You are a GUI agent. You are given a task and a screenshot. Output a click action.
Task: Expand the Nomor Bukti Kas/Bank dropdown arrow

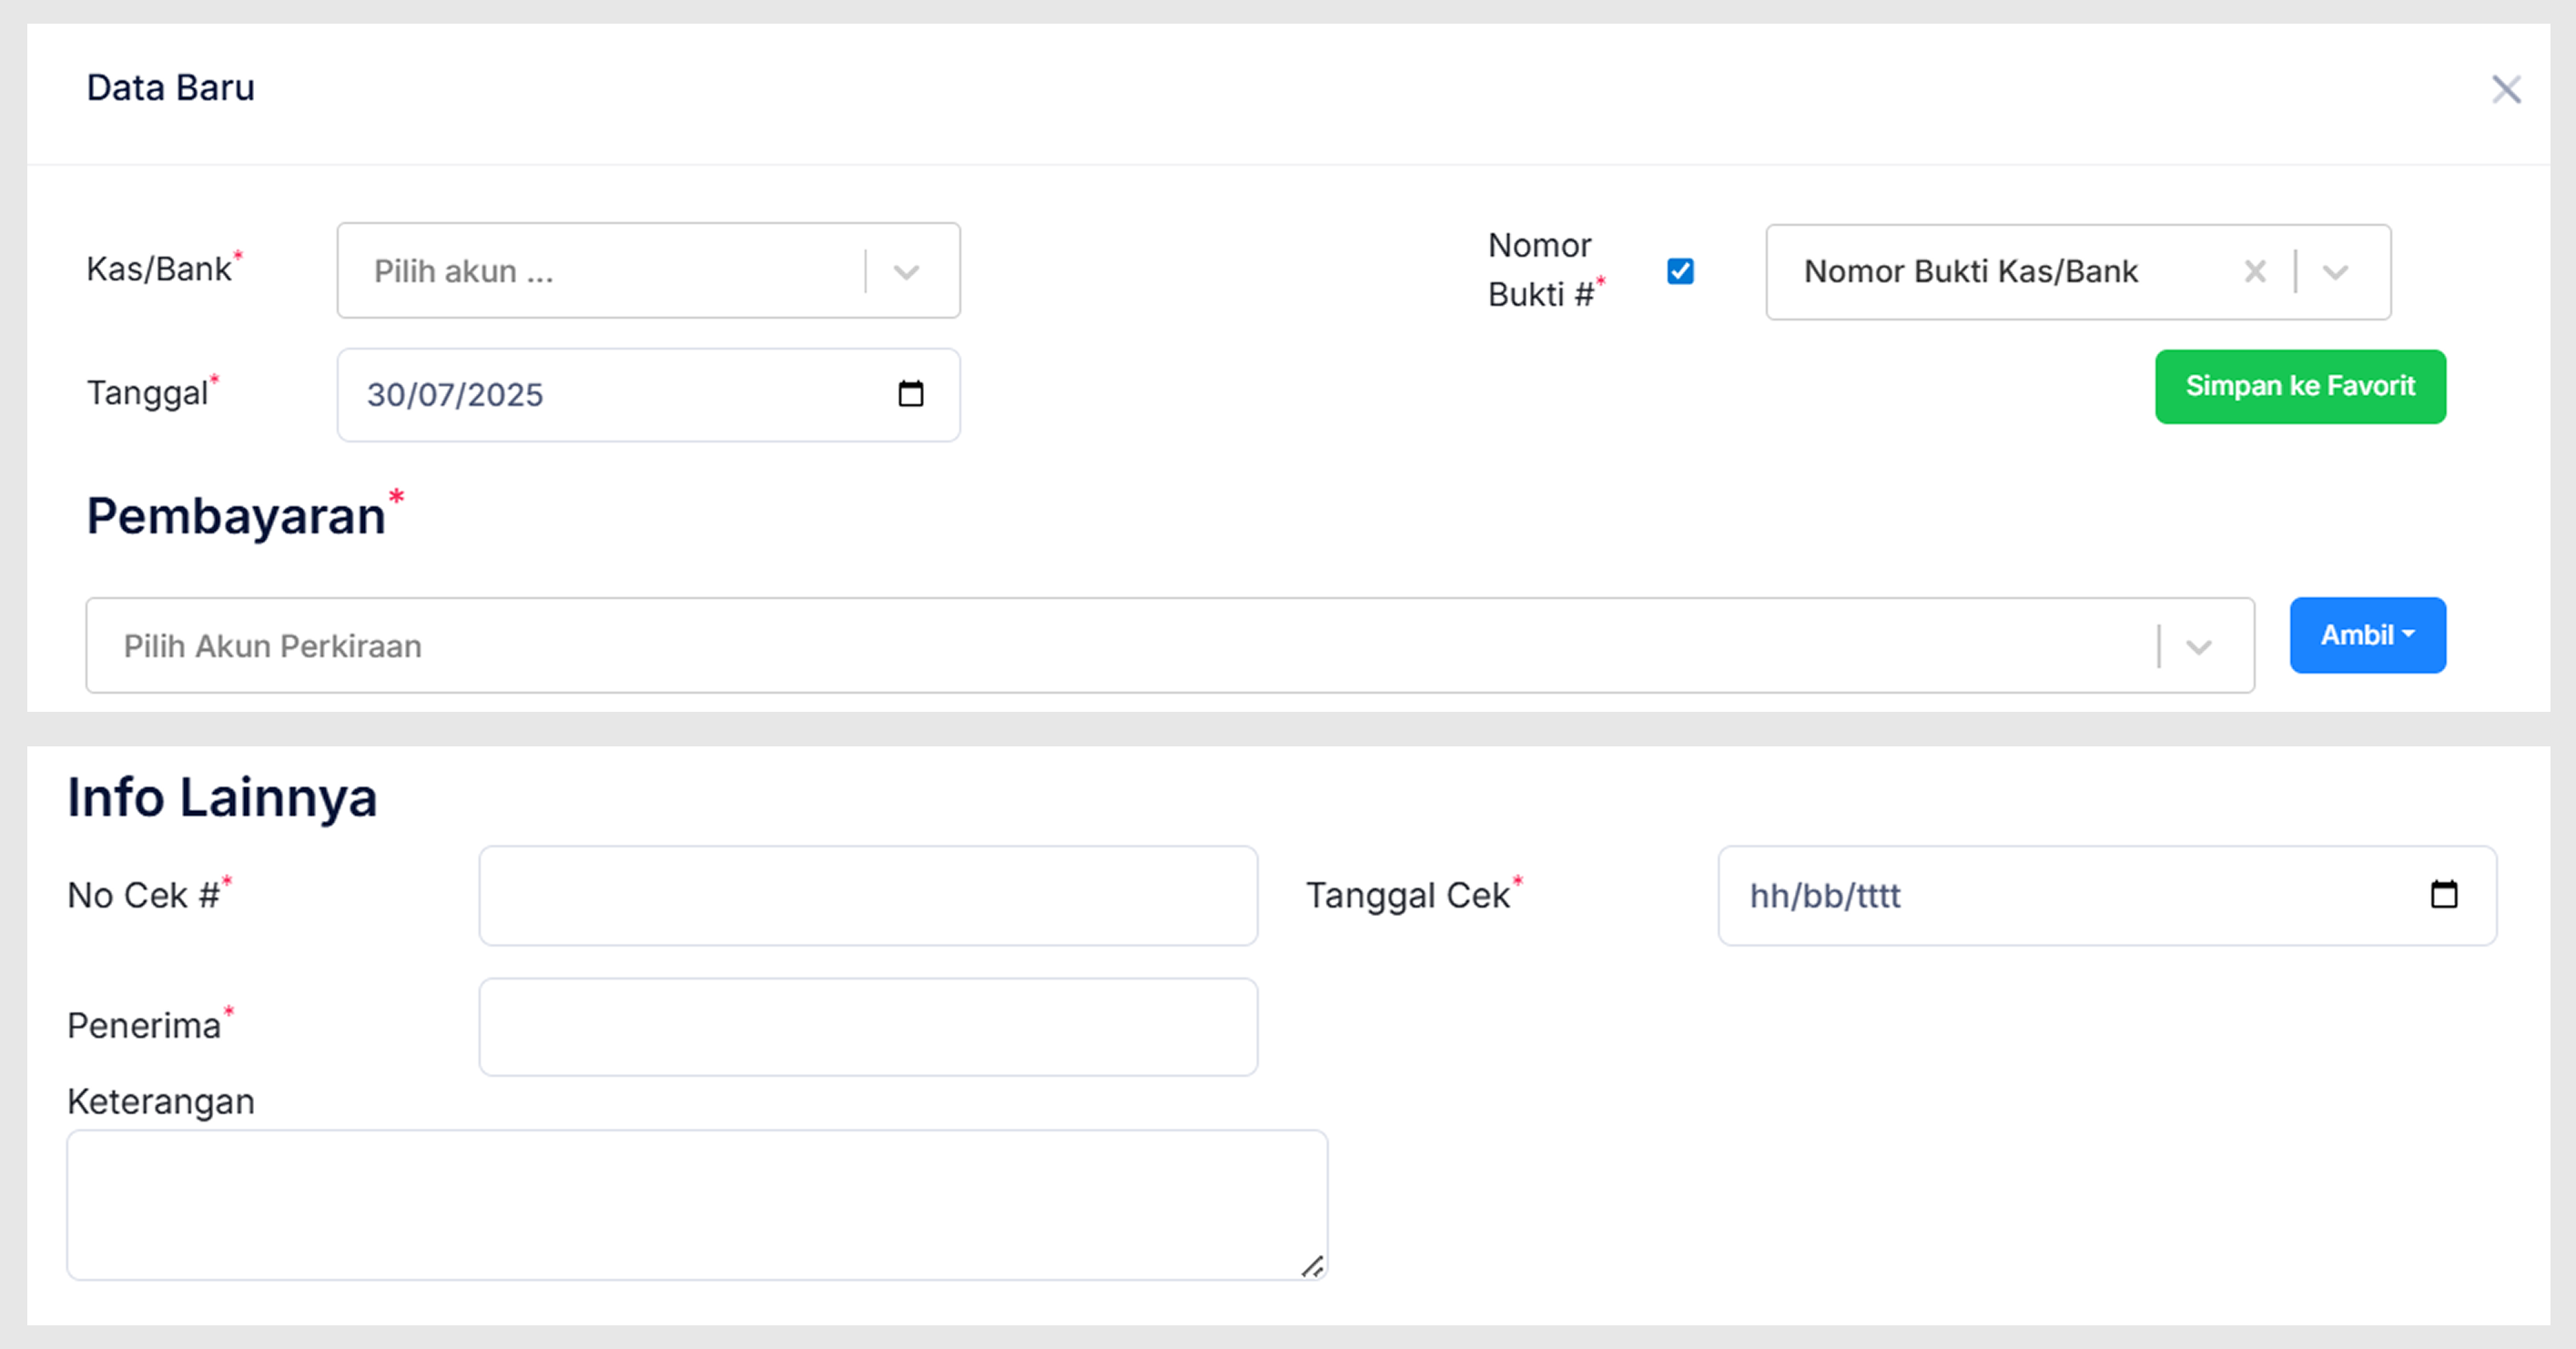click(2335, 272)
